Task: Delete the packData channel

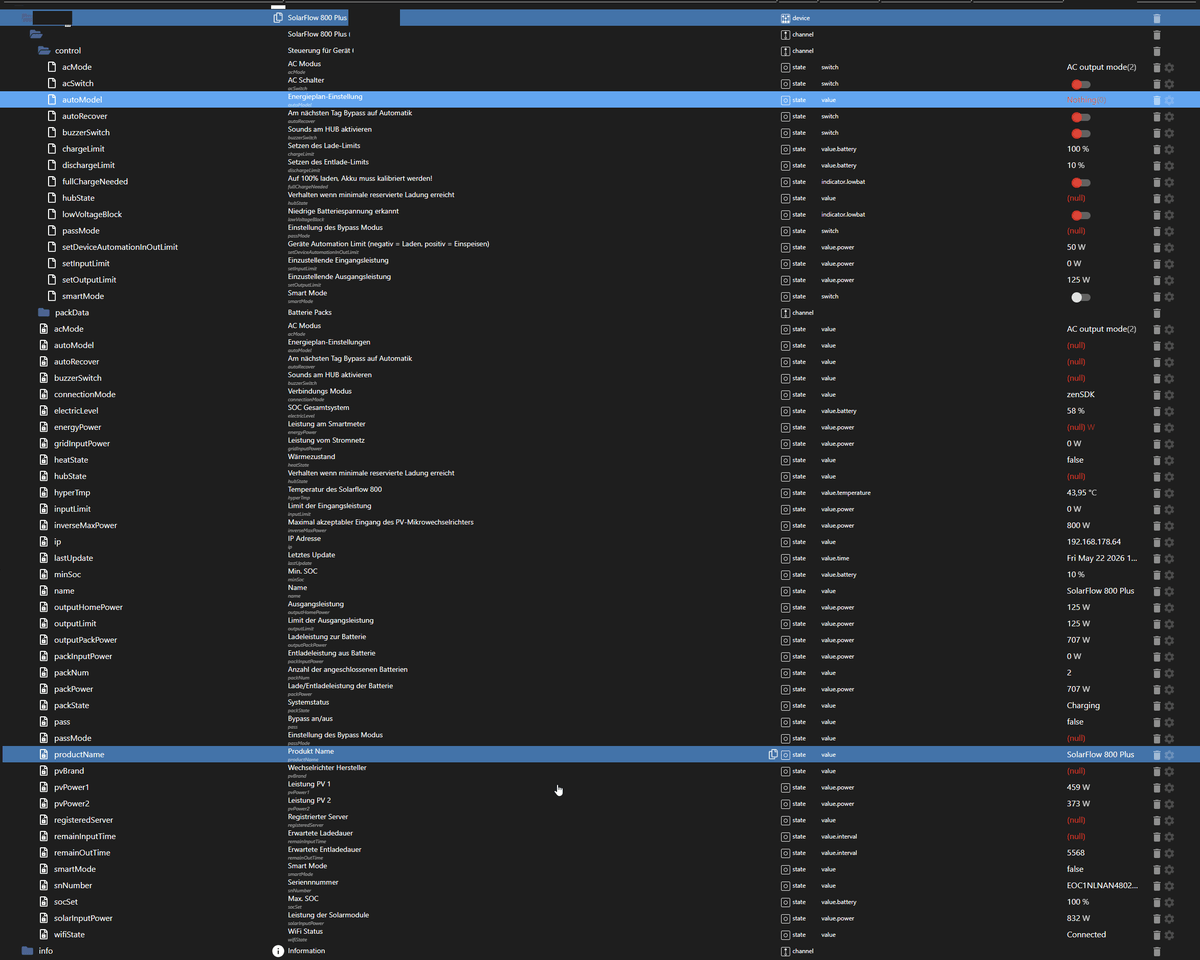Action: 1157,313
